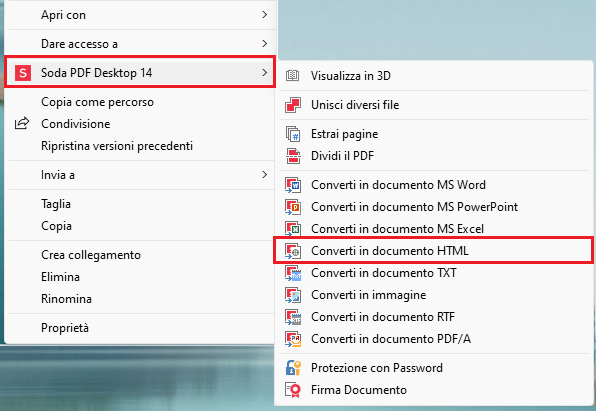
Task: Click the Unisci diversi file merge icon
Action: tap(293, 105)
